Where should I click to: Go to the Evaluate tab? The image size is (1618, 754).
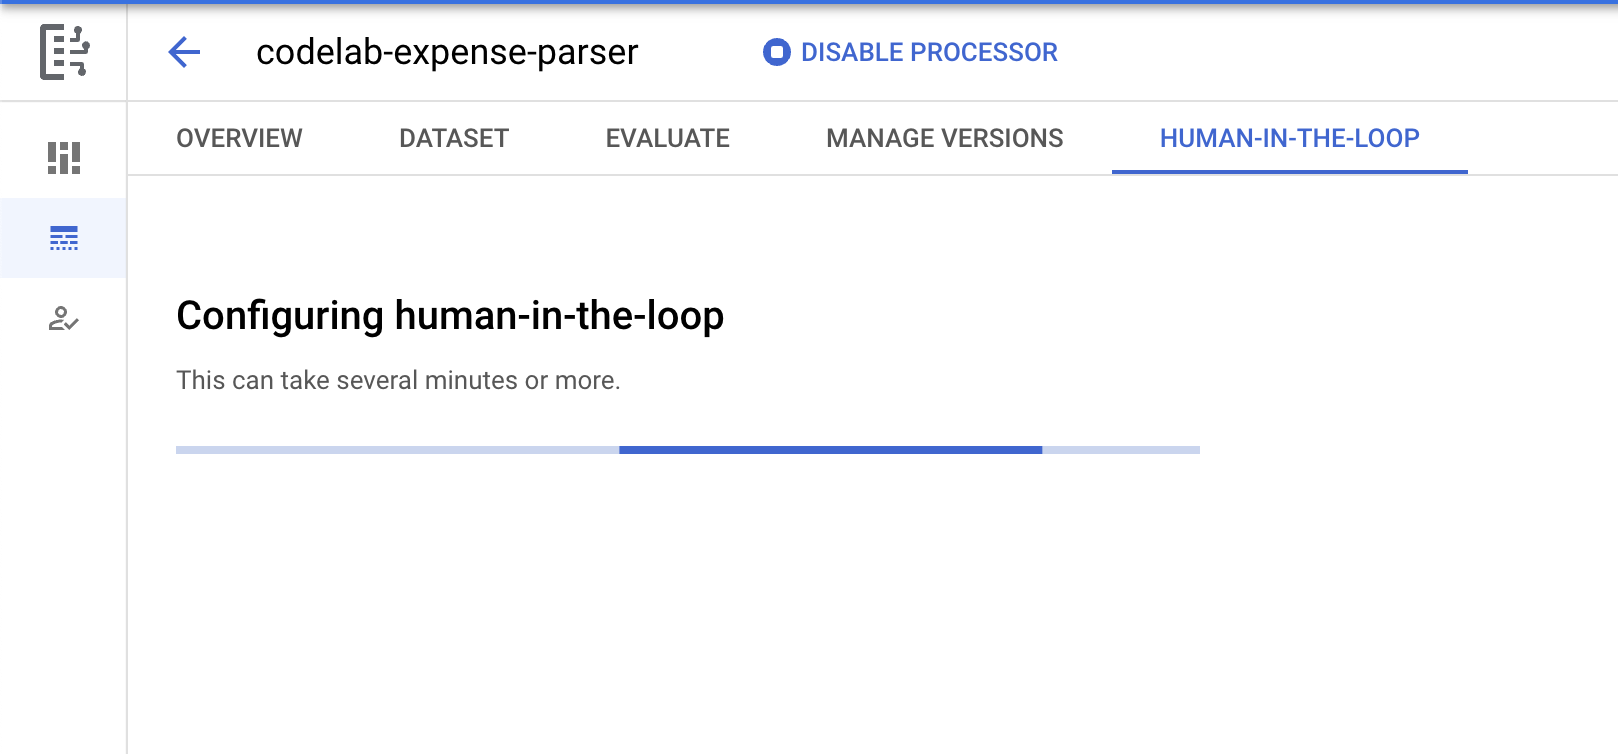pyautogui.click(x=667, y=138)
